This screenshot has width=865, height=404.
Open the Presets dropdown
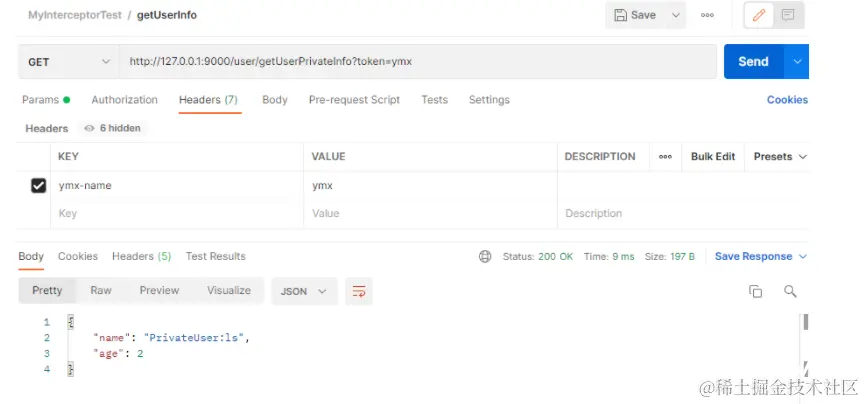(780, 157)
